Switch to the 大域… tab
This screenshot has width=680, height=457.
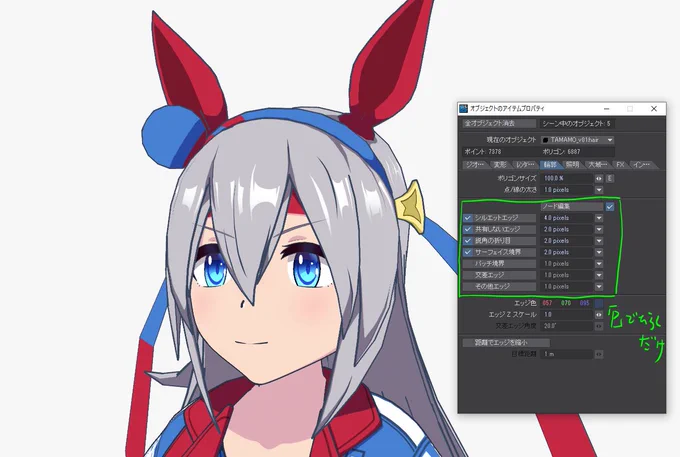[x=598, y=165]
